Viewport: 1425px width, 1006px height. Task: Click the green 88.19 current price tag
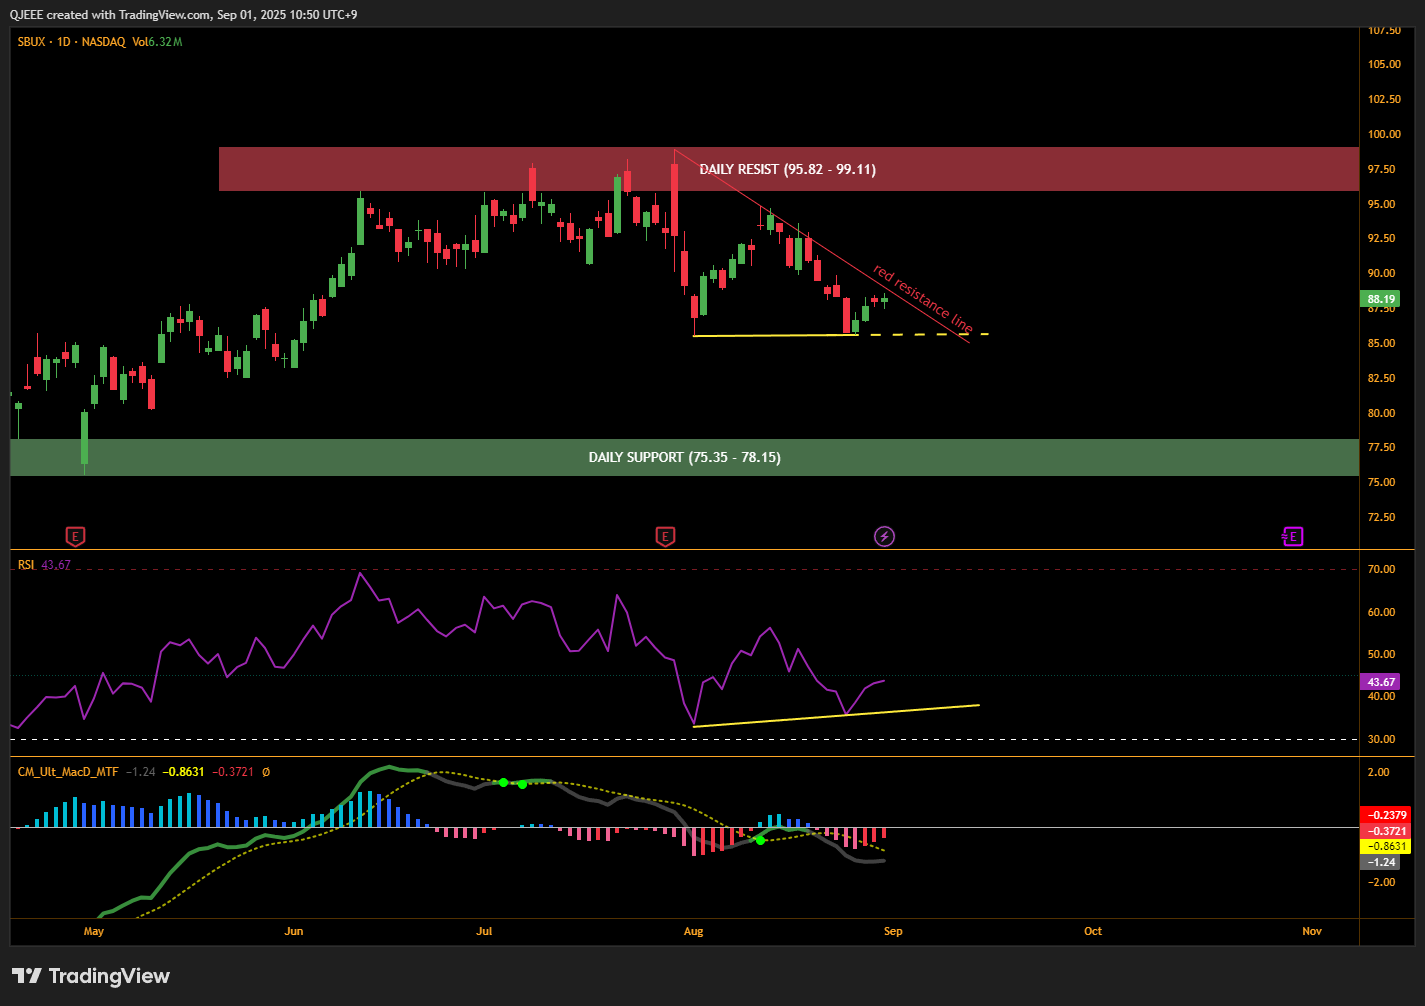(1381, 299)
